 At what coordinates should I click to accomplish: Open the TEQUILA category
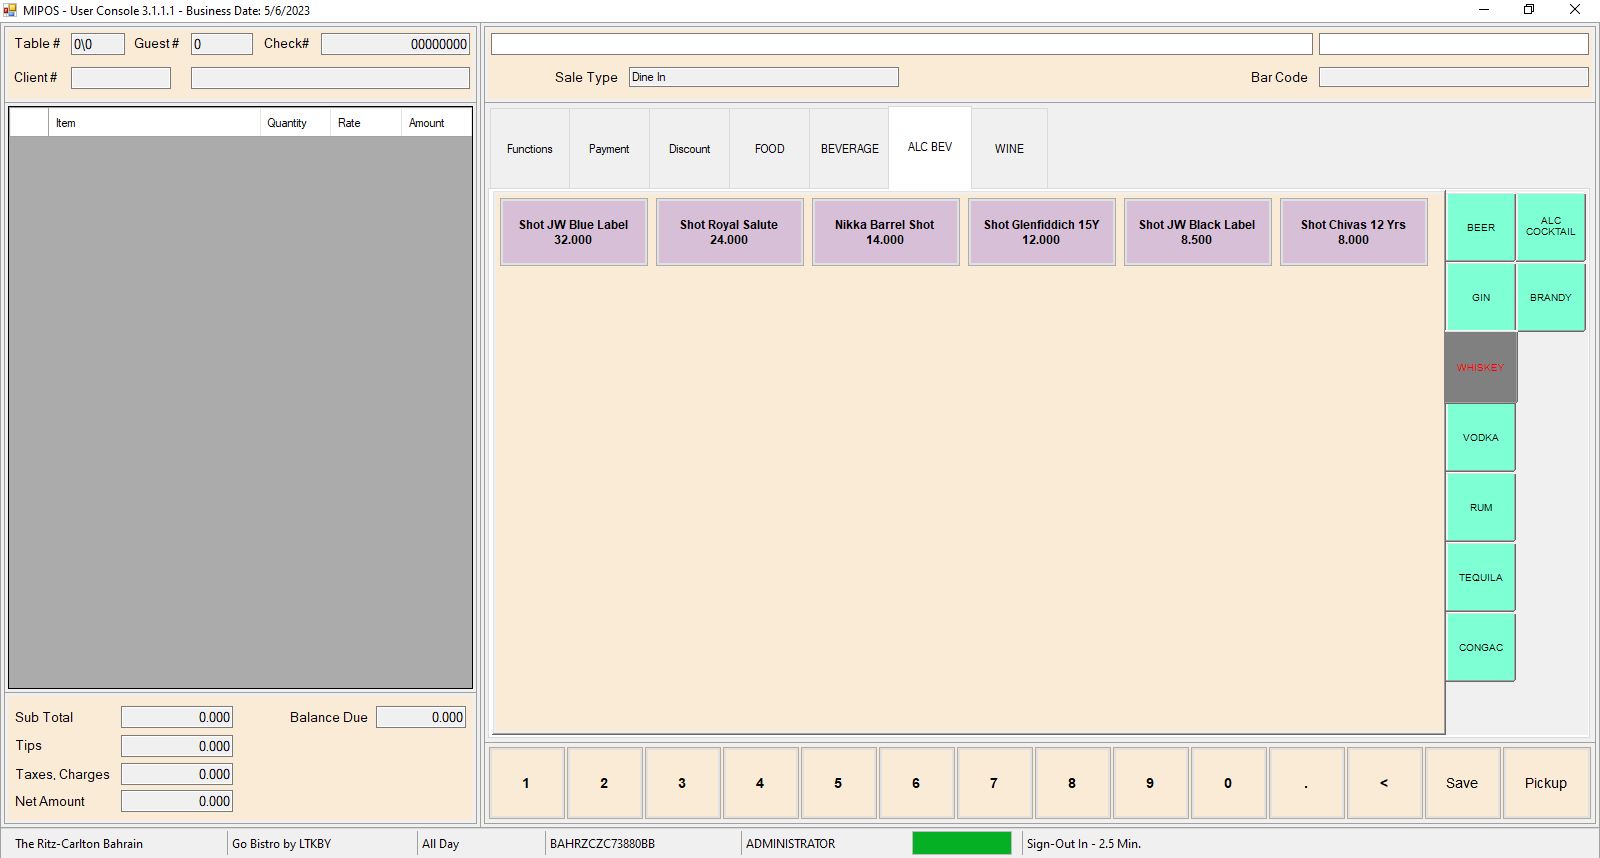1480,577
